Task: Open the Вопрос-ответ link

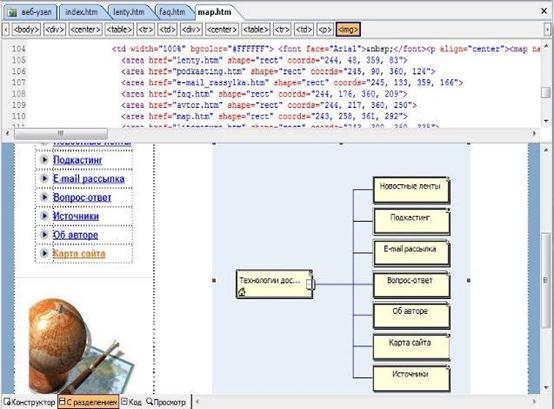Action: [82, 197]
